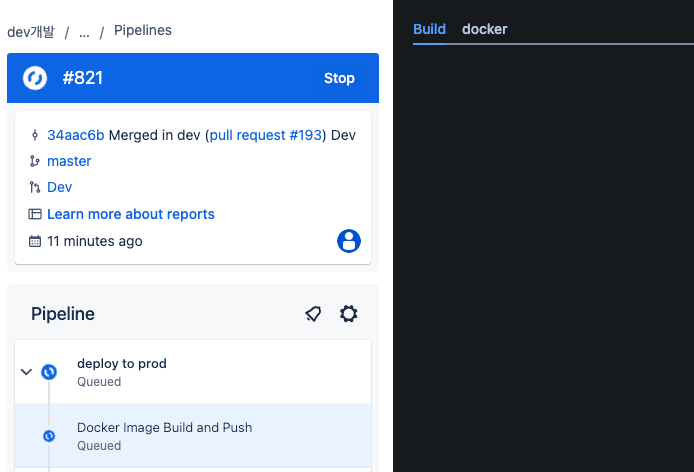Switch to the Build tab
This screenshot has height=472, width=694.
tap(429, 29)
